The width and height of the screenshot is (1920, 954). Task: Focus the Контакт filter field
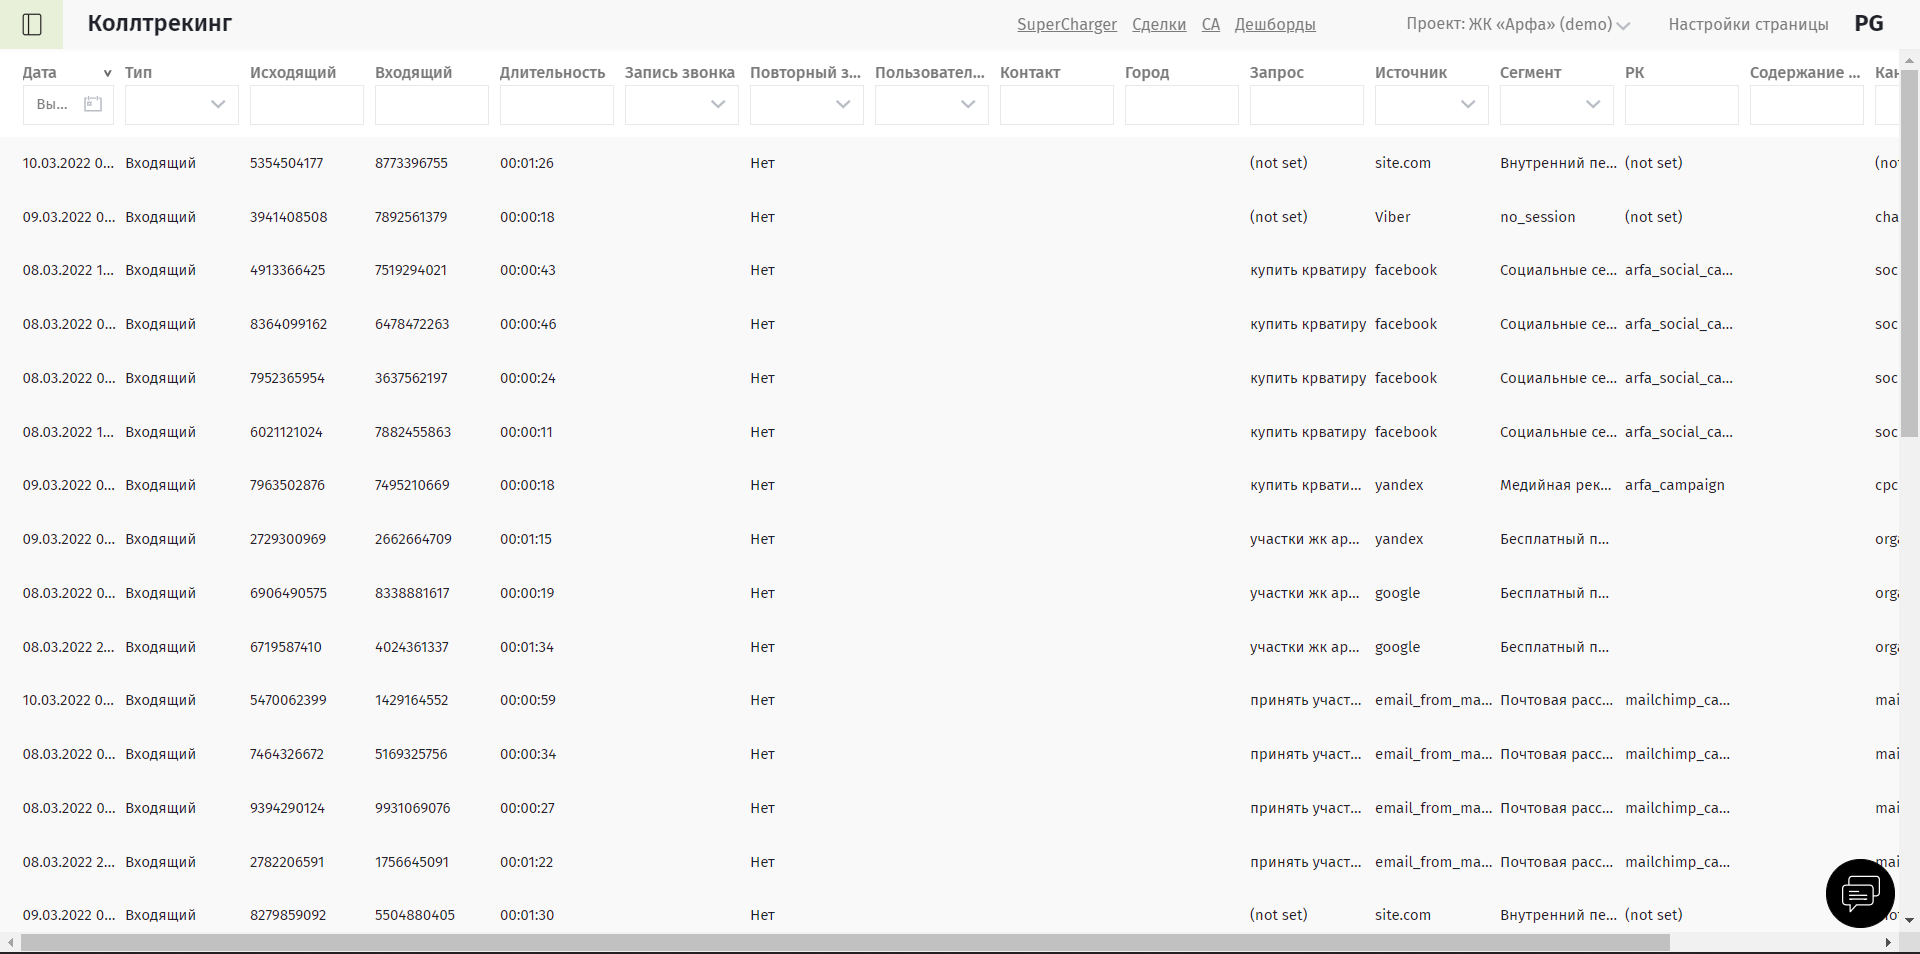(x=1057, y=105)
